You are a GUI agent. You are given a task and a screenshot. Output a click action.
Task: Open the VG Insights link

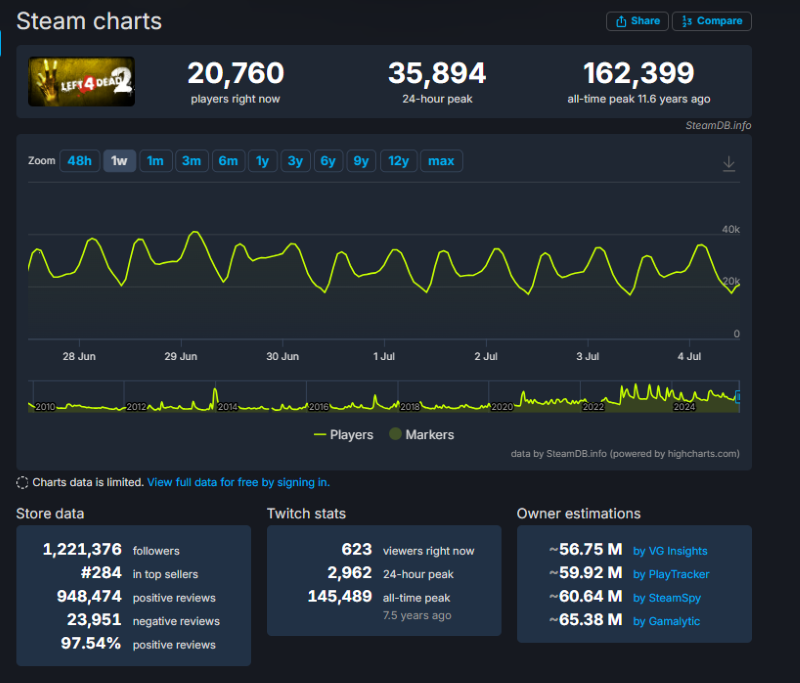click(x=670, y=551)
